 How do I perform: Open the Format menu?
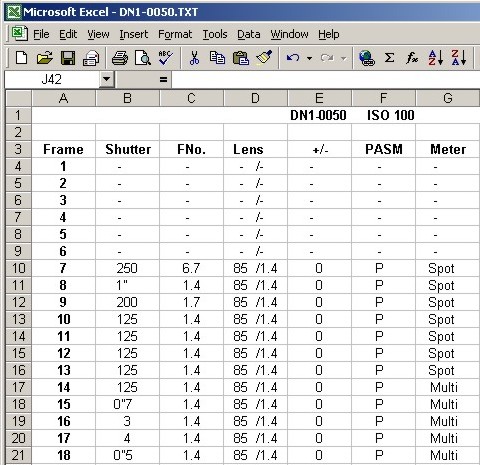(x=175, y=34)
